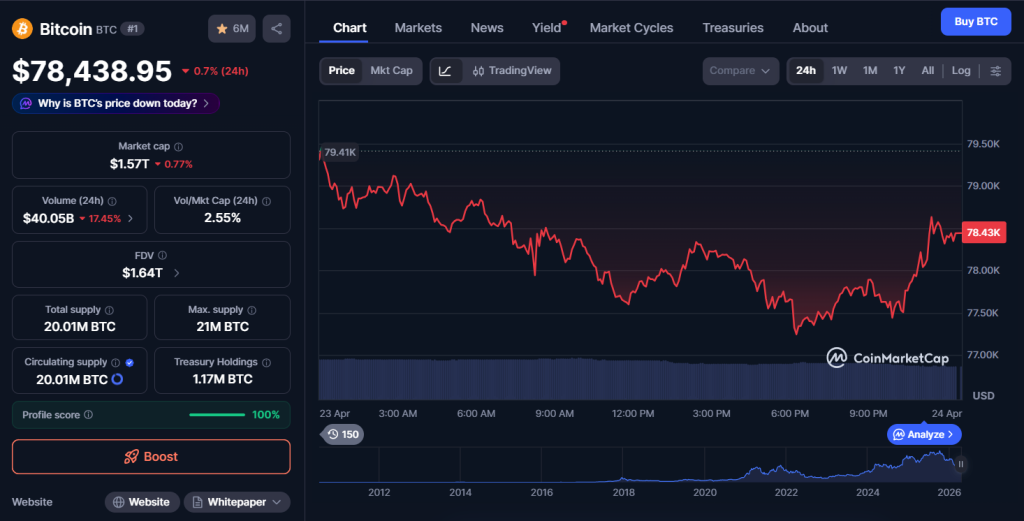1024x521 pixels.
Task: Switch to the Treasuries tab
Action: [x=732, y=28]
